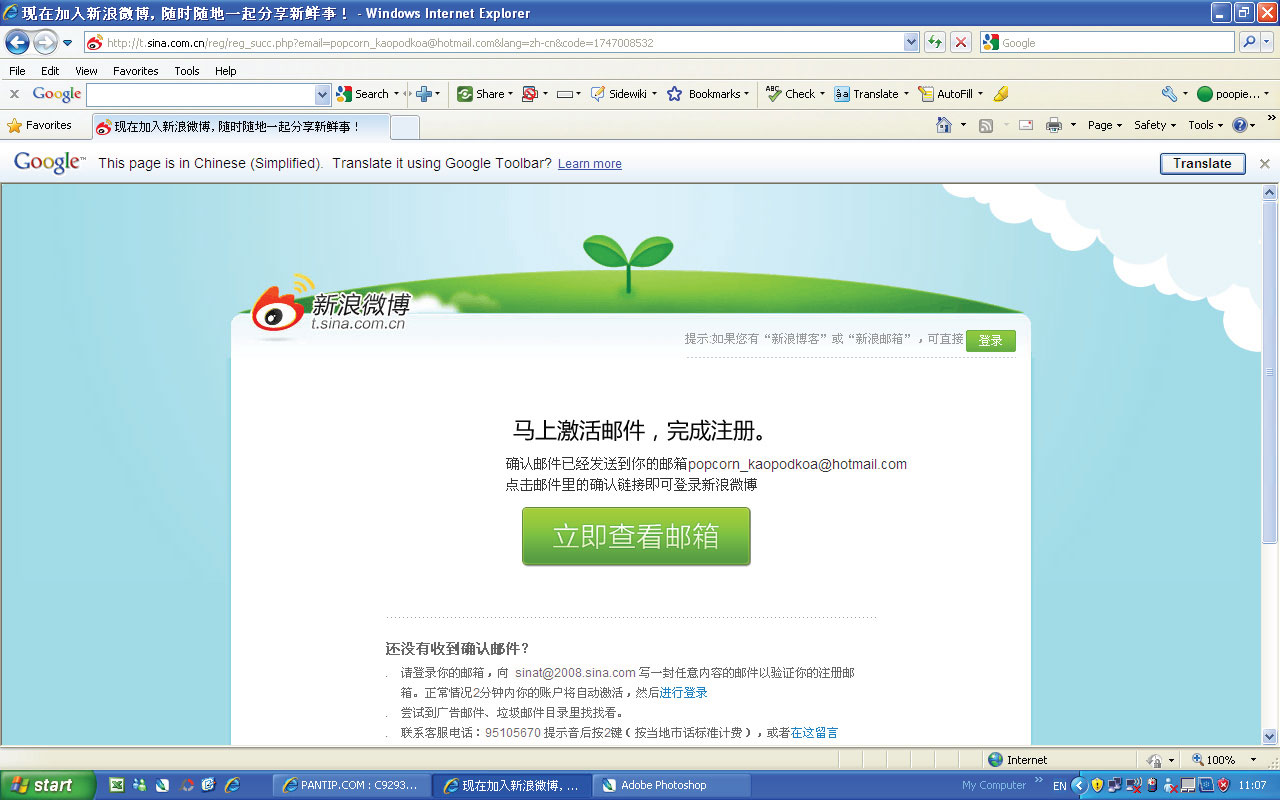
Task: Click the yellow highlighter icon
Action: pos(1001,94)
